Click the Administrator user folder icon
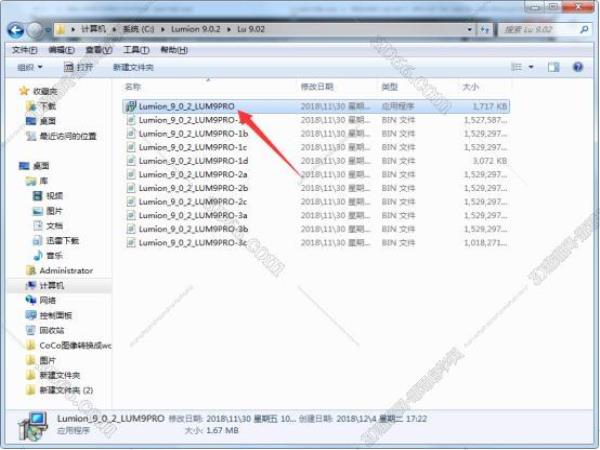The image size is (600, 450). click(31, 270)
